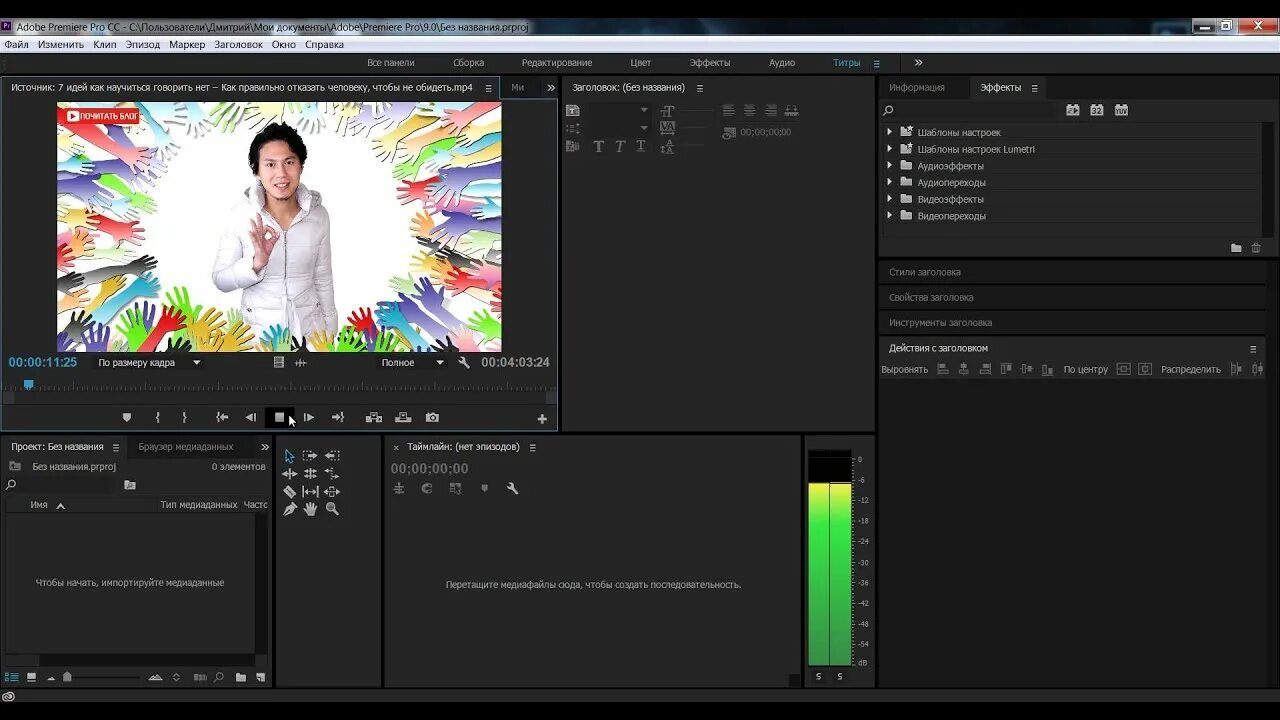Go to Out point in Source monitor
The height and width of the screenshot is (720, 1280).
pos(338,418)
